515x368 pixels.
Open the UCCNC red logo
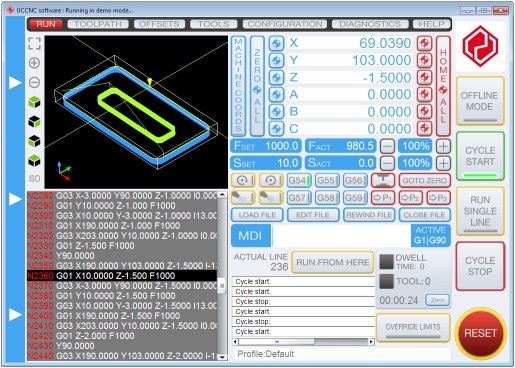tap(480, 46)
